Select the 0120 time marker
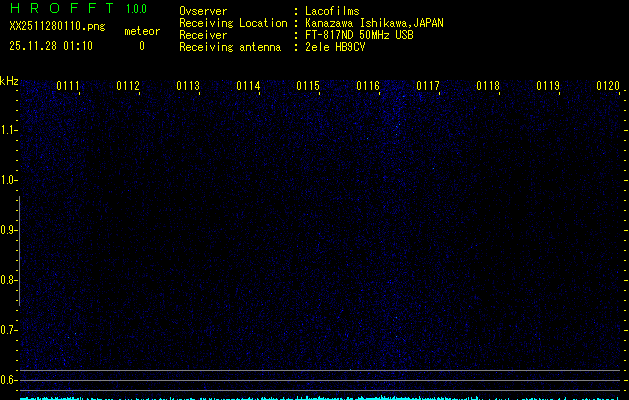629x400 pixels. pos(608,86)
